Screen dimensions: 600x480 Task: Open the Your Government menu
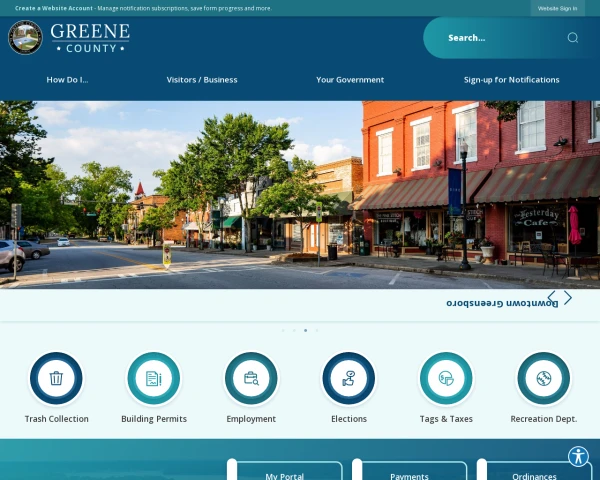click(350, 80)
